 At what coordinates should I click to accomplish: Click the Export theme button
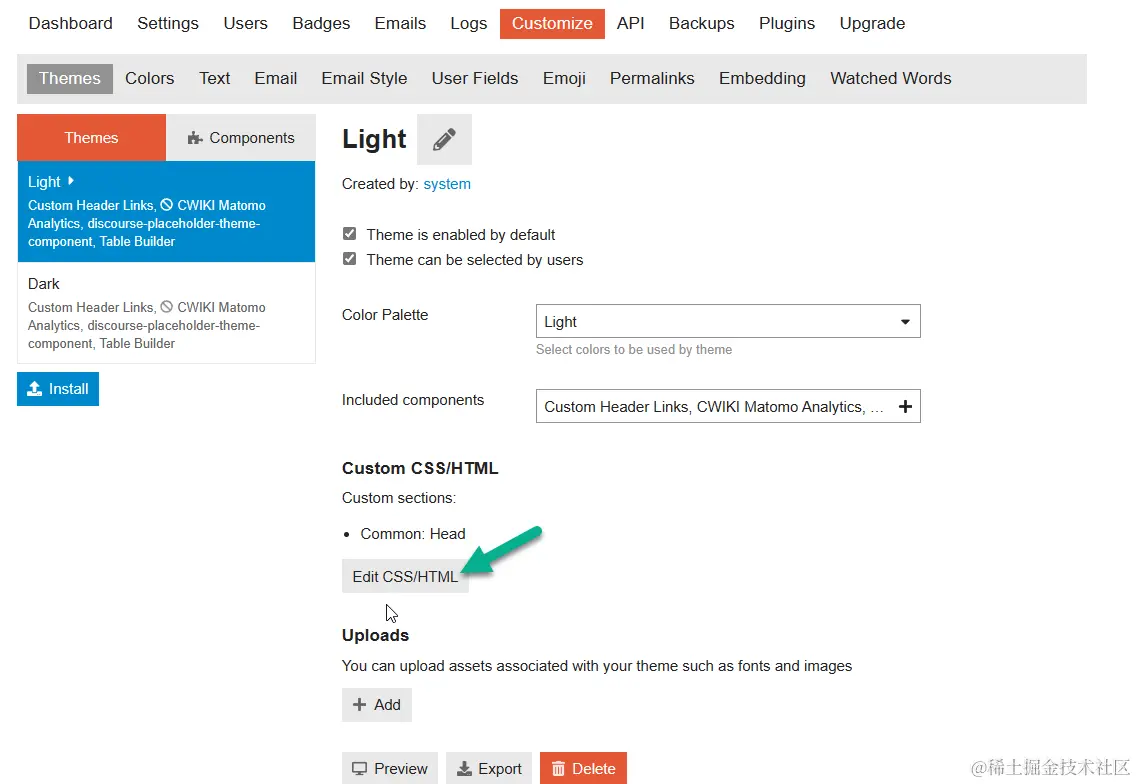pos(489,768)
